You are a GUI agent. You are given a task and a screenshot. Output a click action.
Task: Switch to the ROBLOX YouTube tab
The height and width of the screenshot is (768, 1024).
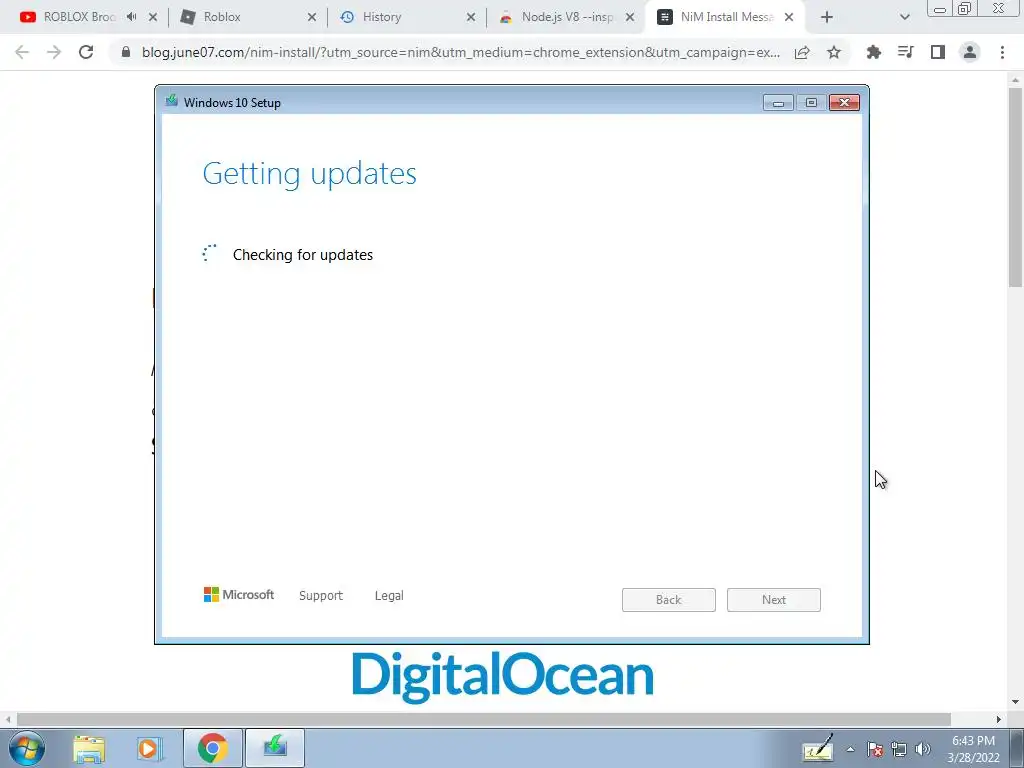79,17
